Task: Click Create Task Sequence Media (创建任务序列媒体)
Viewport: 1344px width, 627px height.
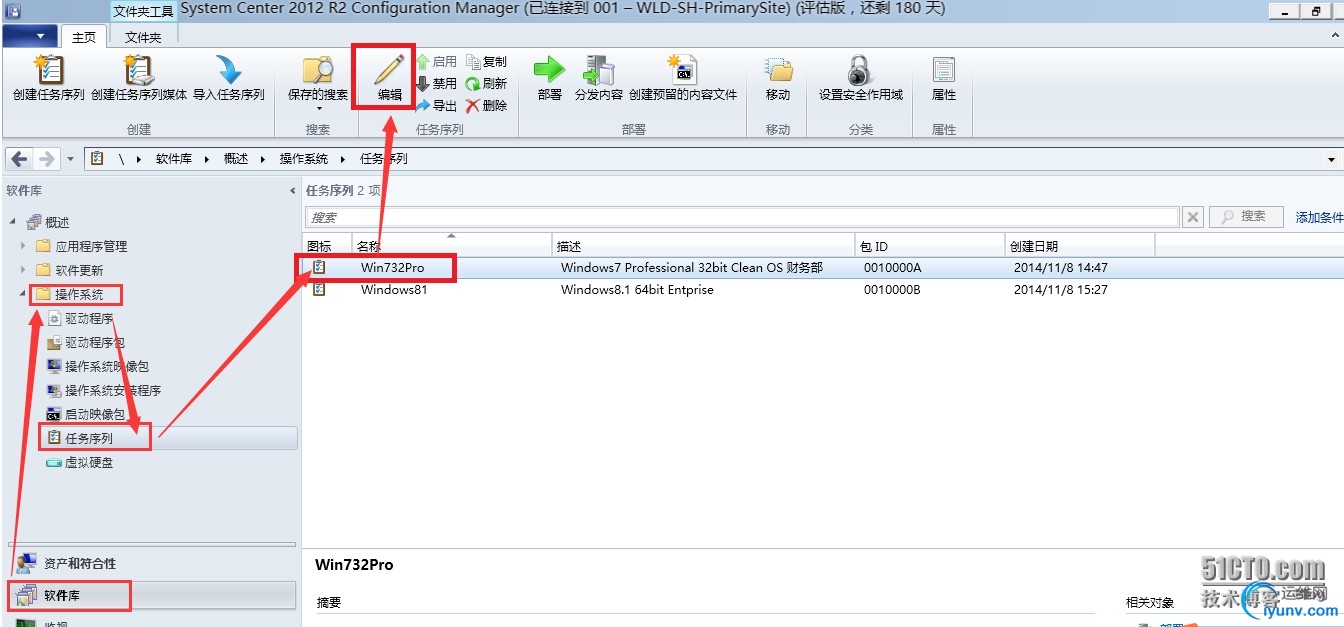Action: point(139,79)
